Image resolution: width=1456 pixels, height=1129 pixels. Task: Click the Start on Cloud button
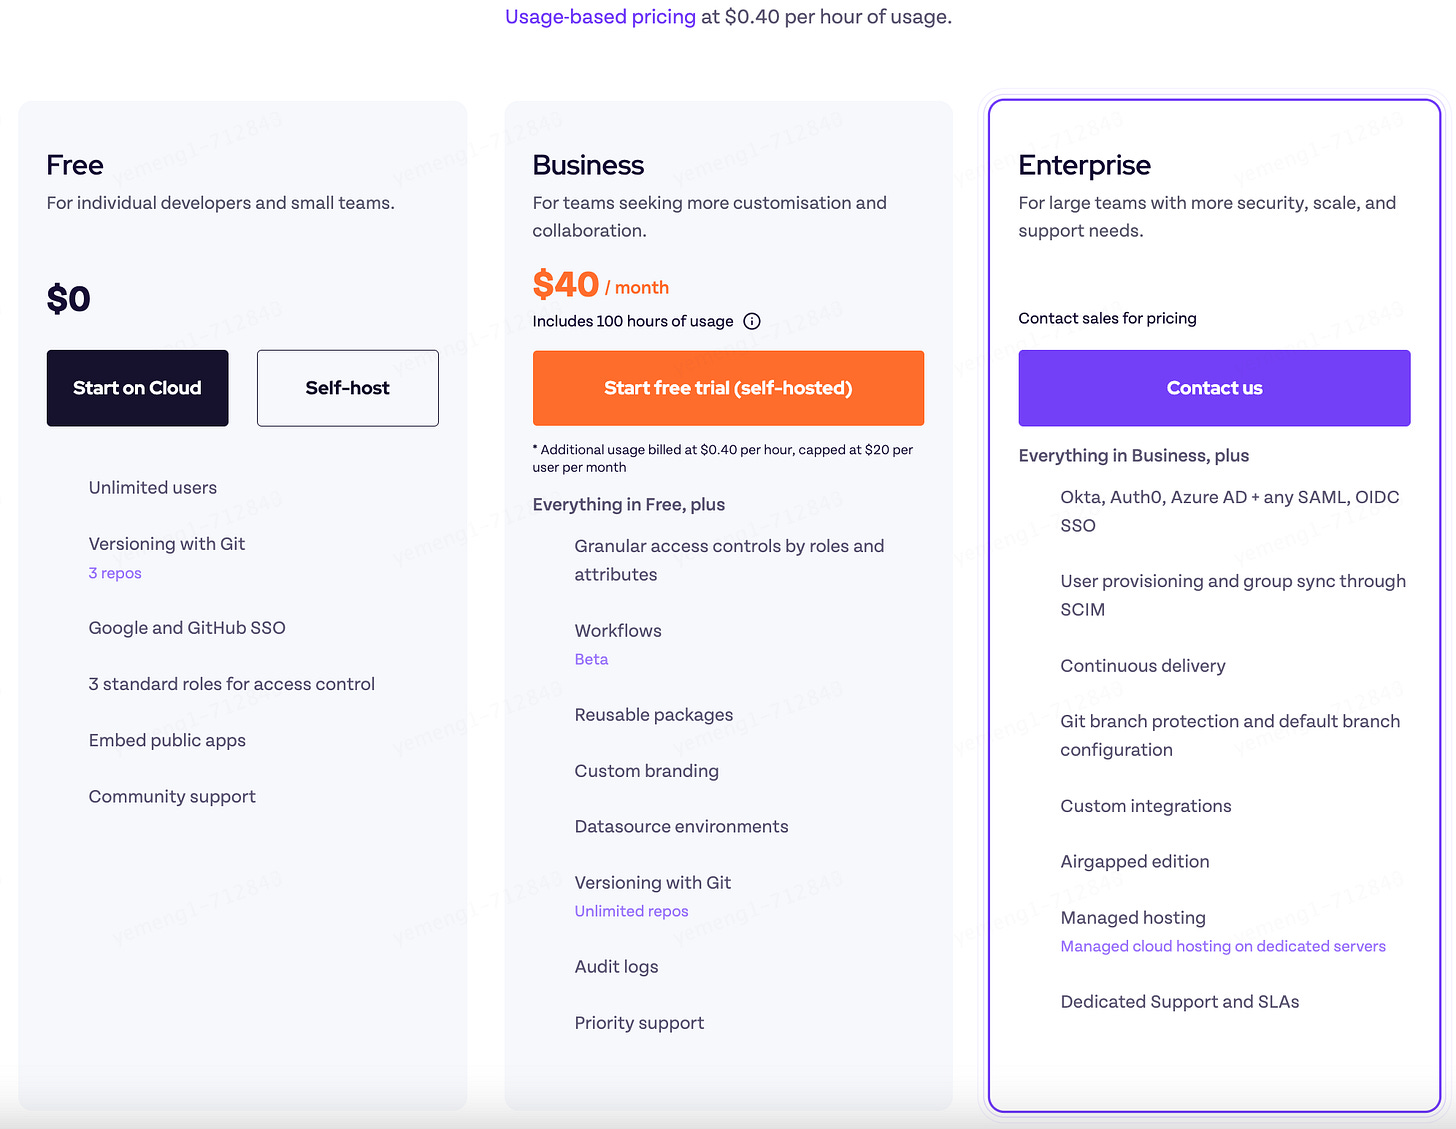pyautogui.click(x=138, y=388)
